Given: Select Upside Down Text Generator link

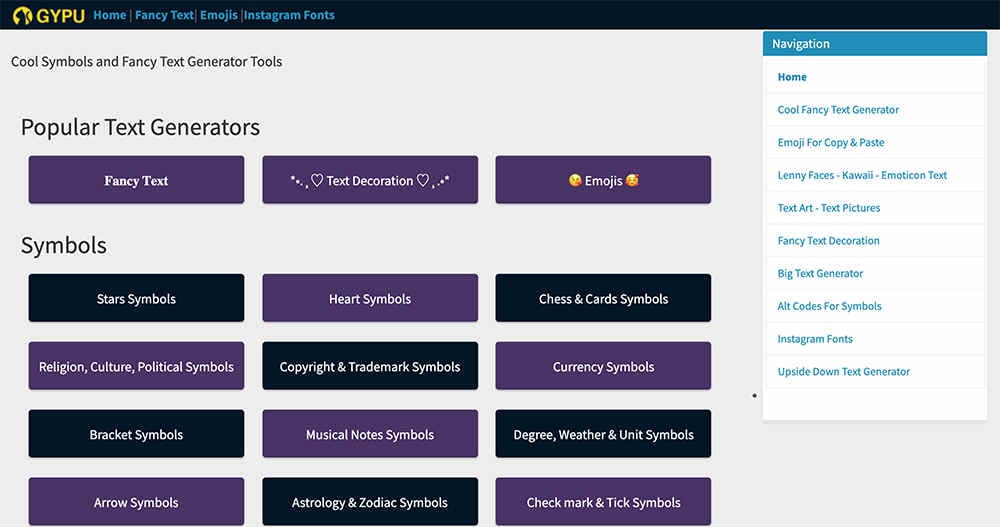Looking at the screenshot, I should click(x=843, y=372).
